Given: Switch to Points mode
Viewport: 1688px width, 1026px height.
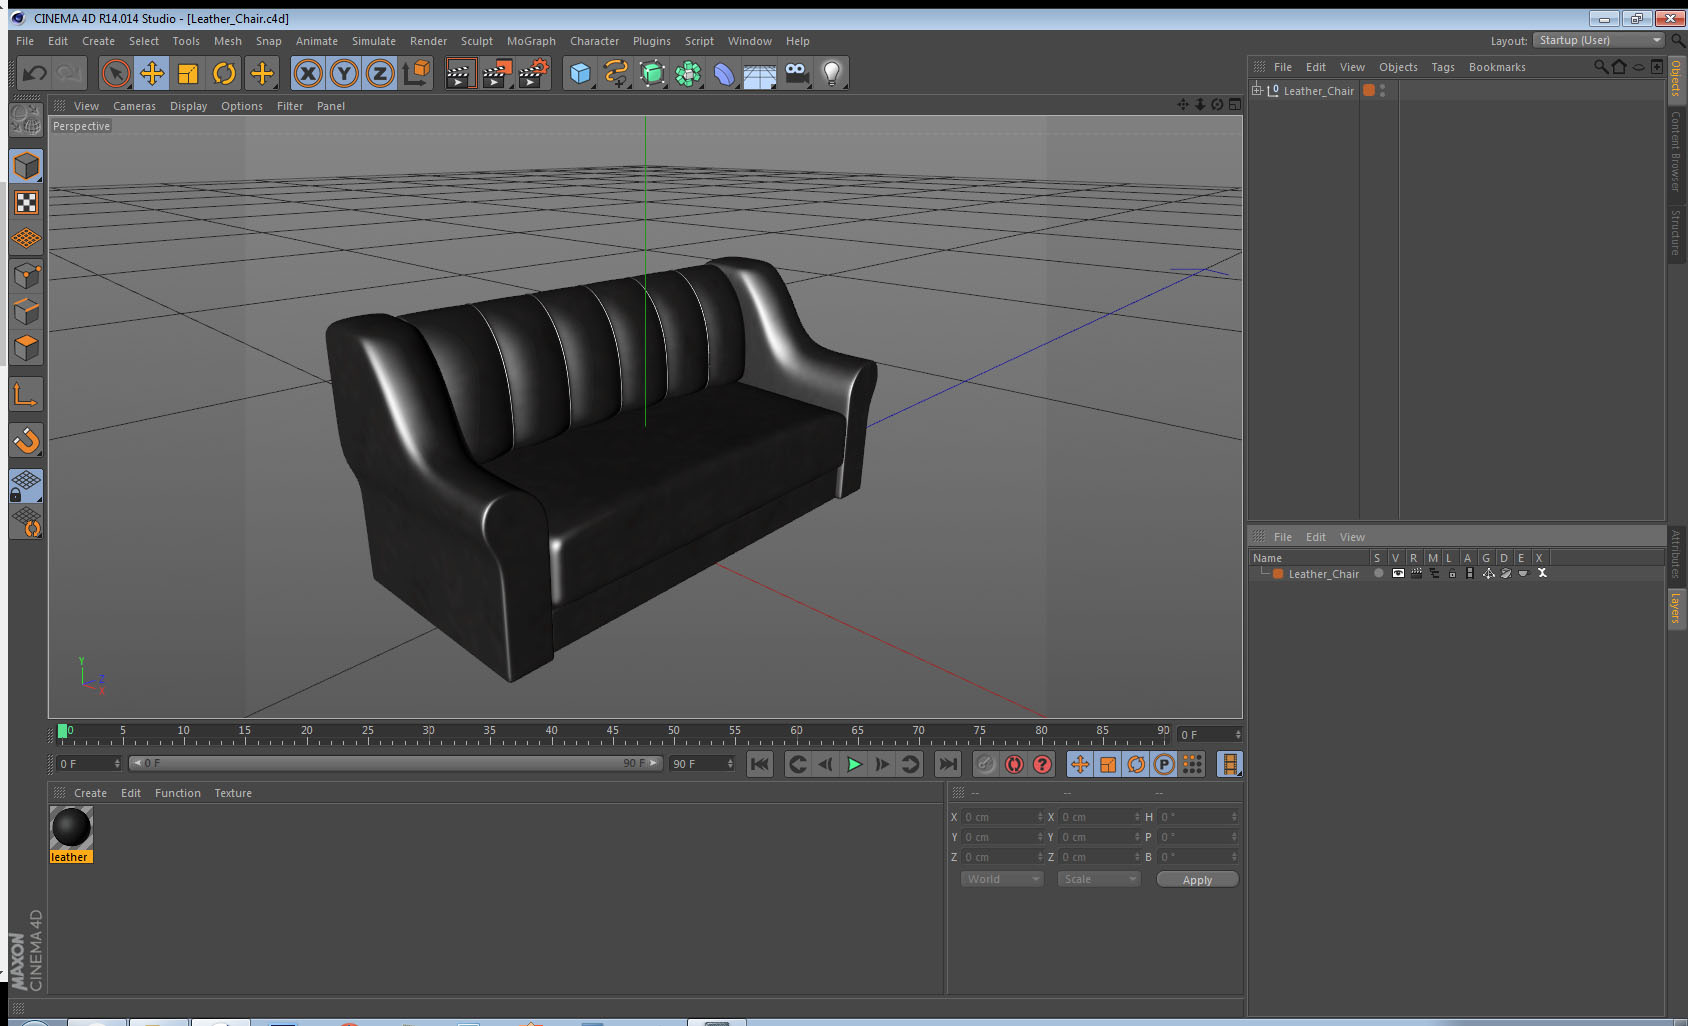Looking at the screenshot, I should coord(27,275).
